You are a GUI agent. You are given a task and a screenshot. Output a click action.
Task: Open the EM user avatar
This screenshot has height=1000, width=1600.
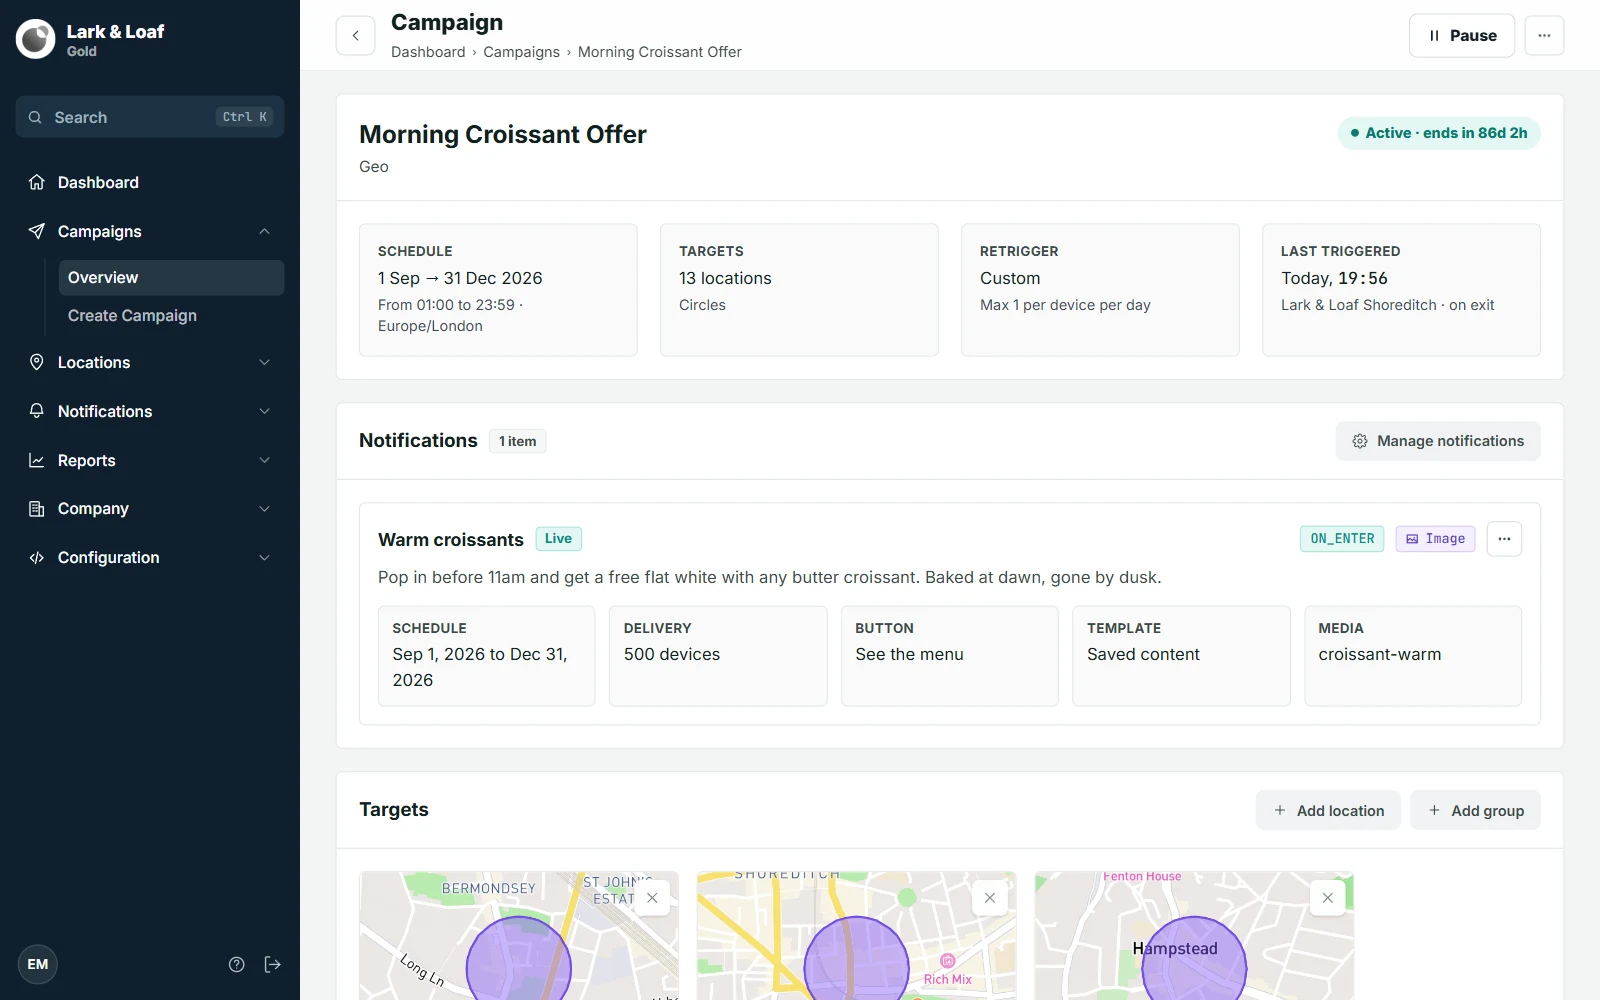(38, 965)
